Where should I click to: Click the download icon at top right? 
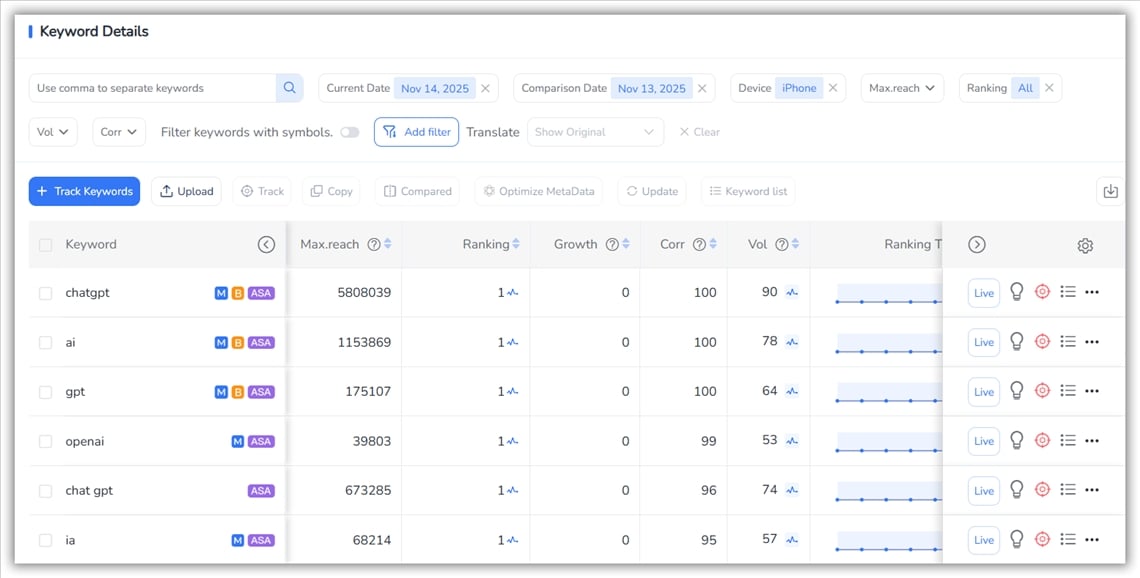[x=1110, y=192]
